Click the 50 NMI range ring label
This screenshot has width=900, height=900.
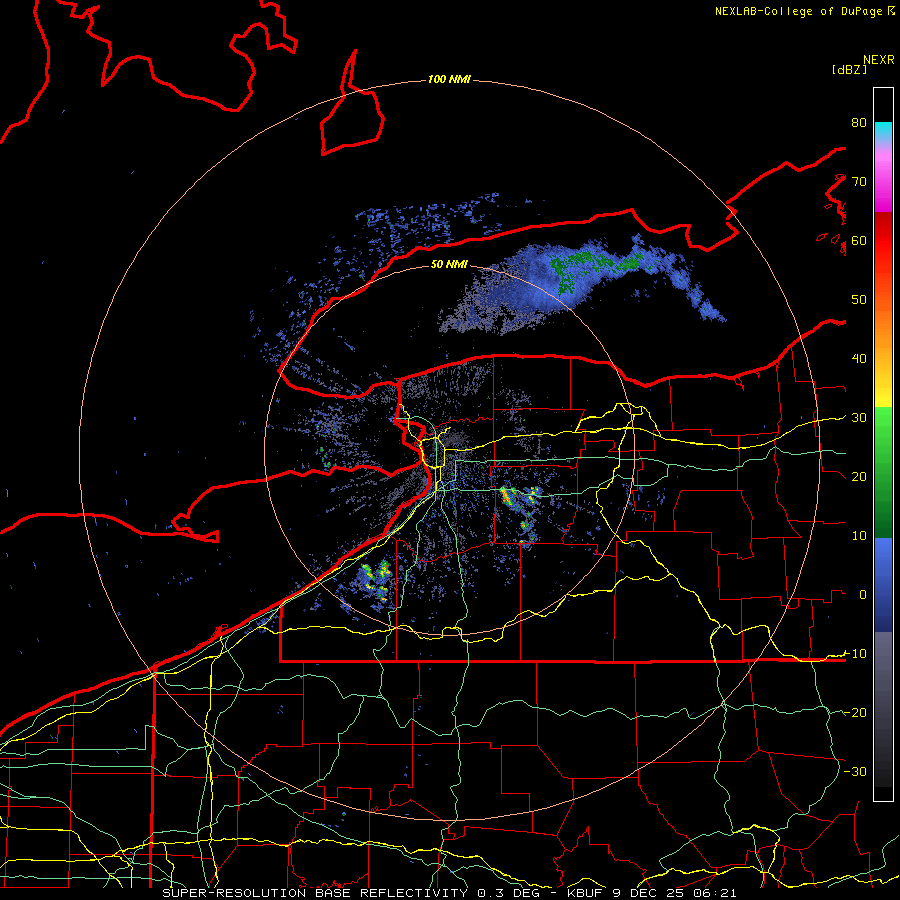coord(449,264)
